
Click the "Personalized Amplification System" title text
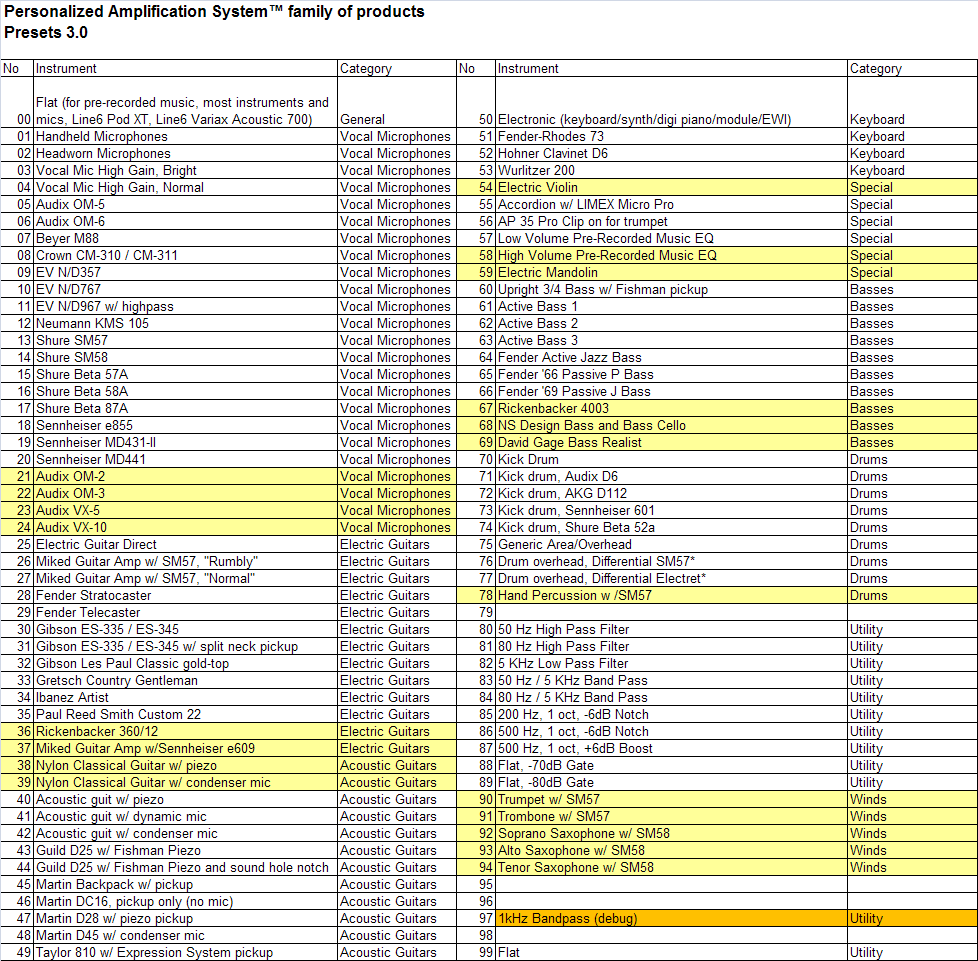point(214,12)
